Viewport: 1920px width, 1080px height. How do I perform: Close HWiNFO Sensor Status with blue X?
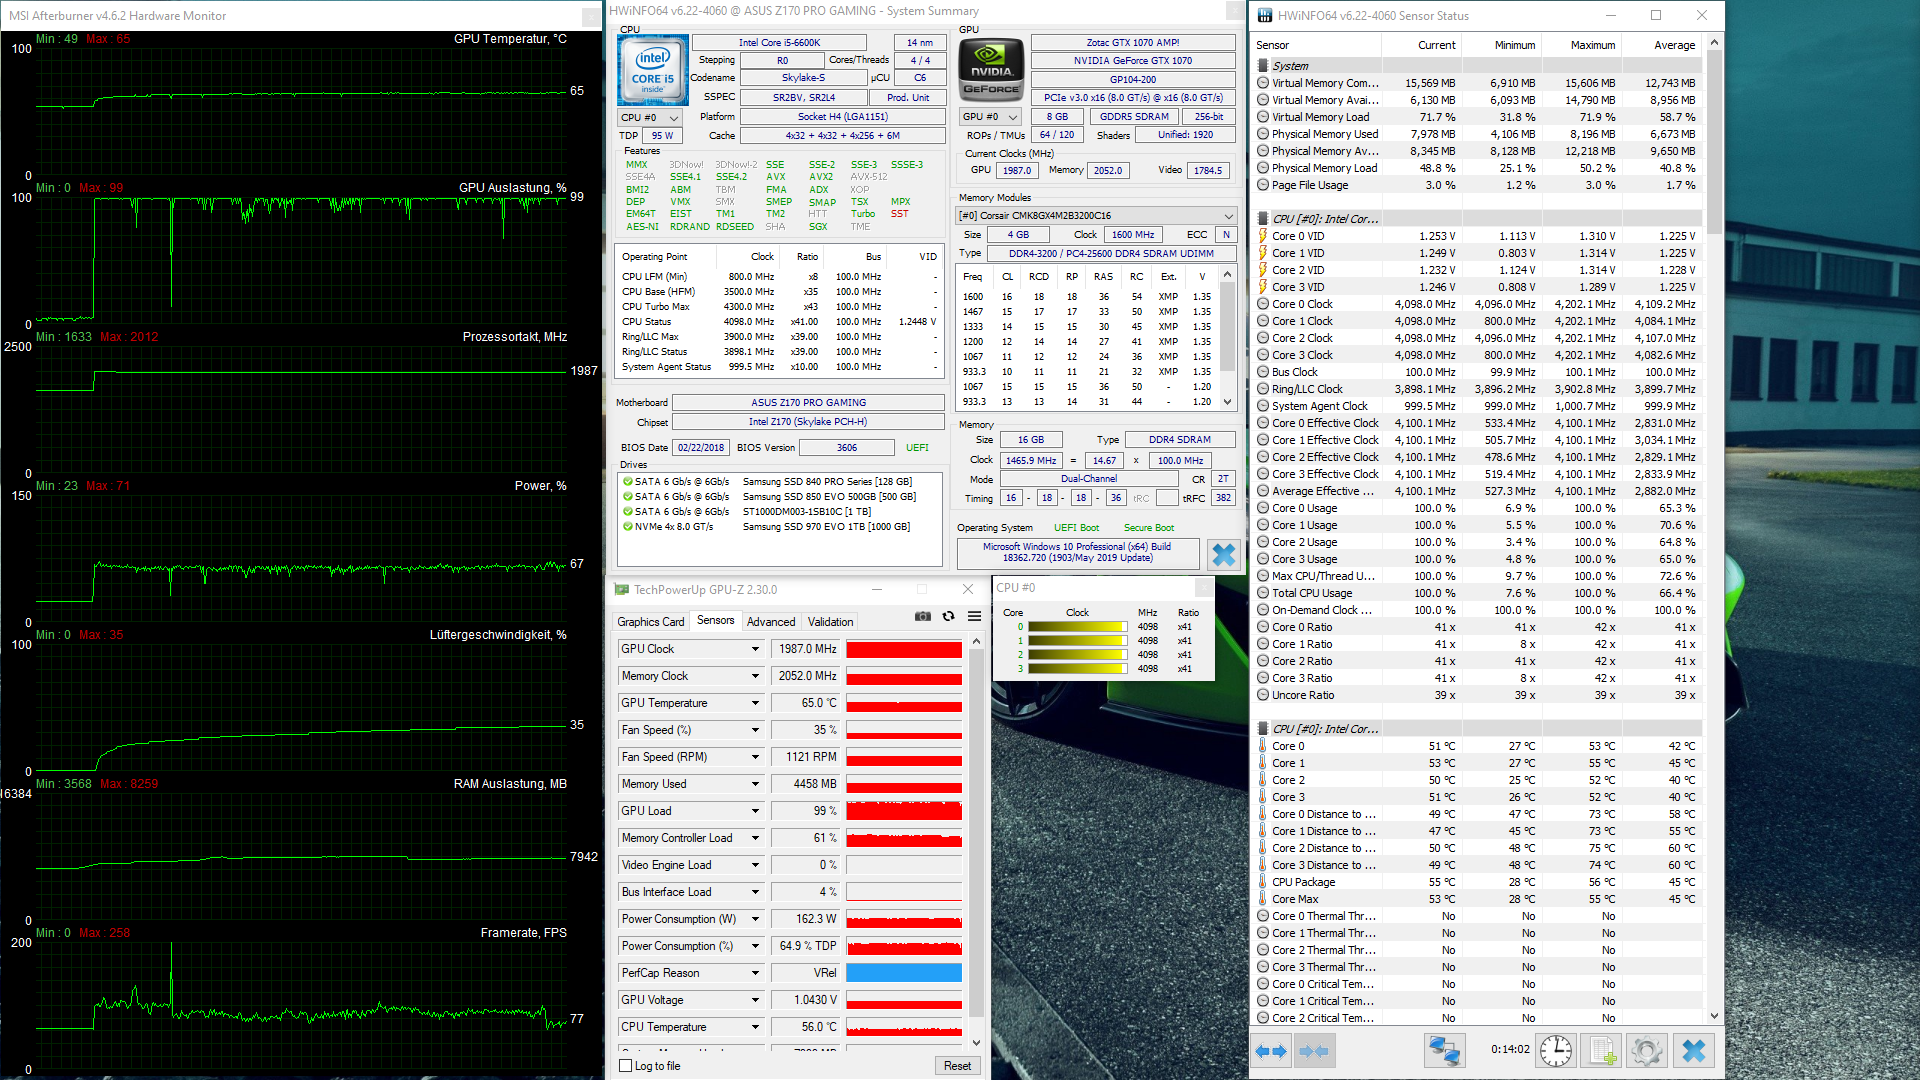pyautogui.click(x=1693, y=1051)
